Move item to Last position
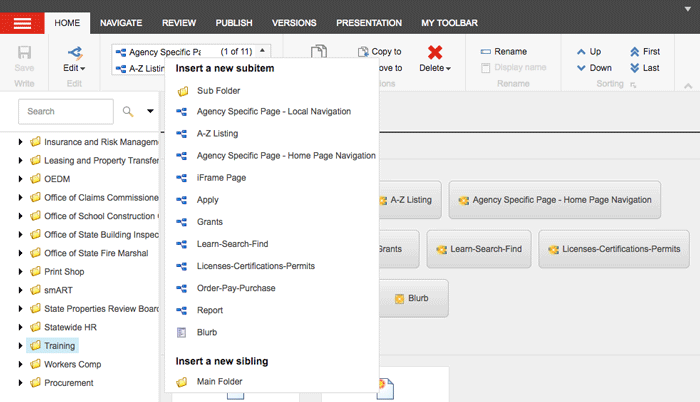Screen dimensions: 700x402 point(643,68)
